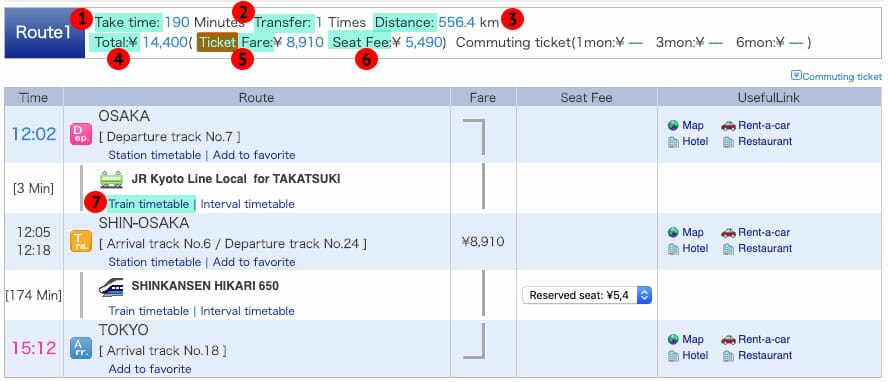Open Interval timetable for JR Kyoto Line Local
This screenshot has height=382, width=888.
pyautogui.click(x=247, y=204)
